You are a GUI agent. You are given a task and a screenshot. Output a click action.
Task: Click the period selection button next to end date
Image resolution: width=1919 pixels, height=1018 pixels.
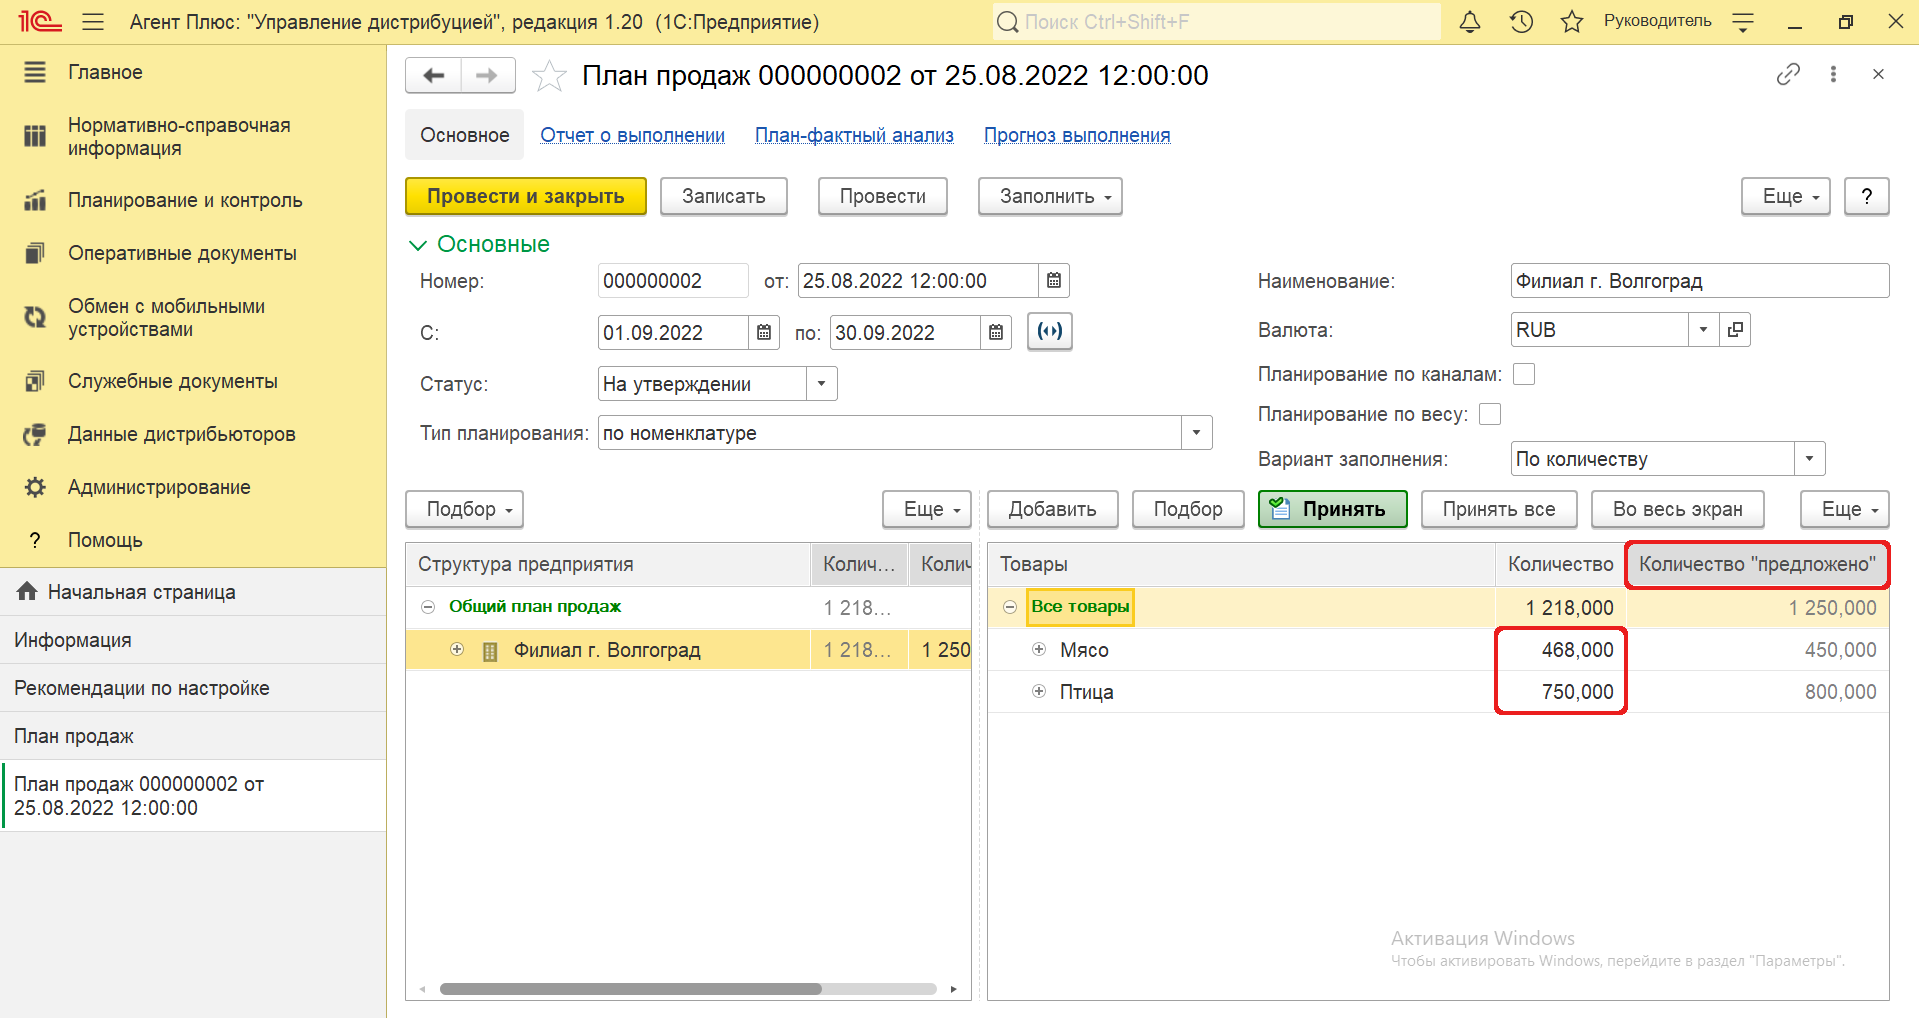(x=1050, y=332)
